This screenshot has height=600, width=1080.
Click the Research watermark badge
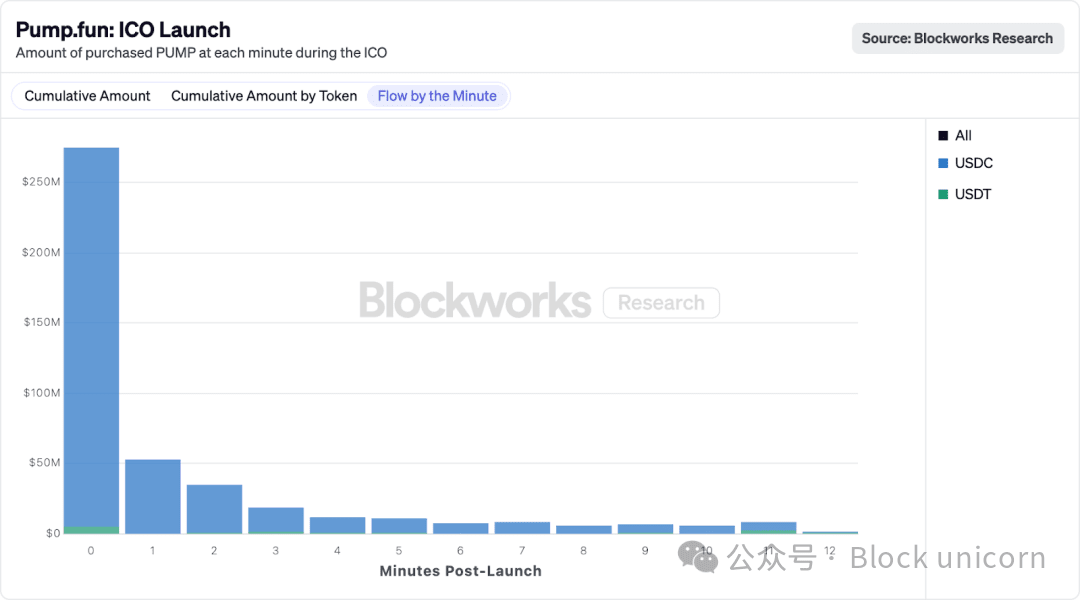661,302
